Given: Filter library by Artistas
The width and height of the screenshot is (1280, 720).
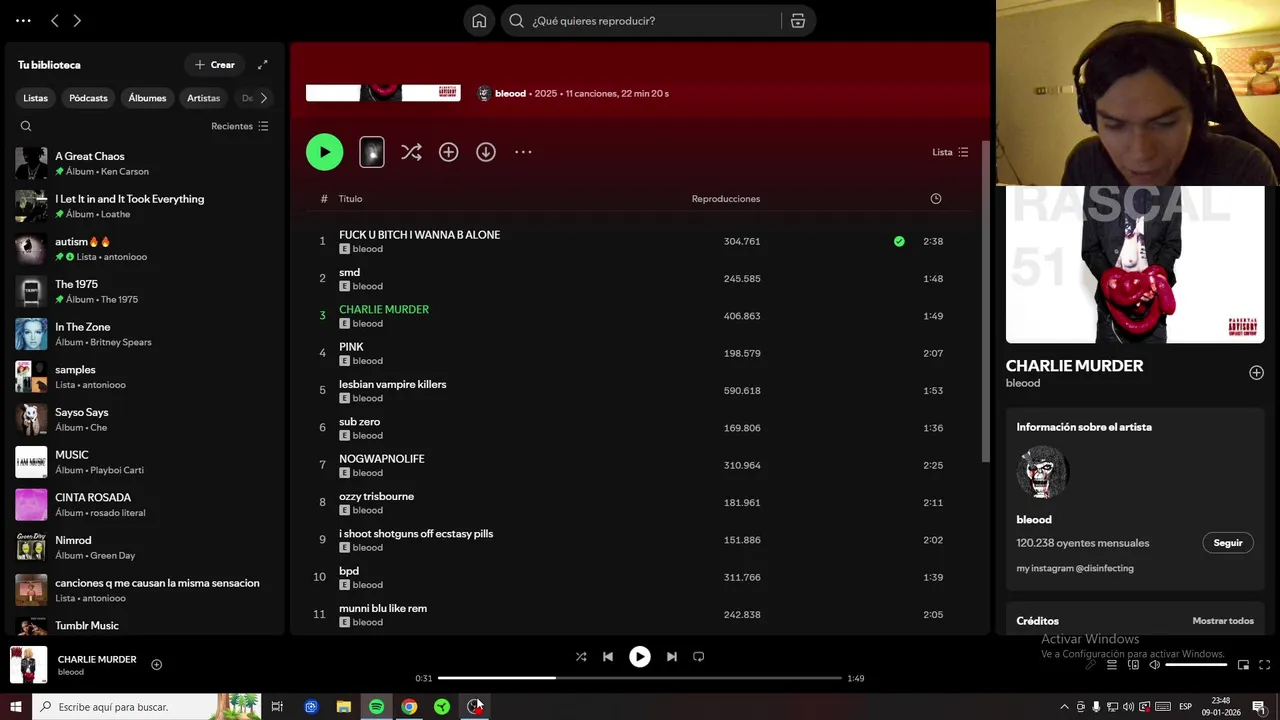Looking at the screenshot, I should pyautogui.click(x=203, y=98).
